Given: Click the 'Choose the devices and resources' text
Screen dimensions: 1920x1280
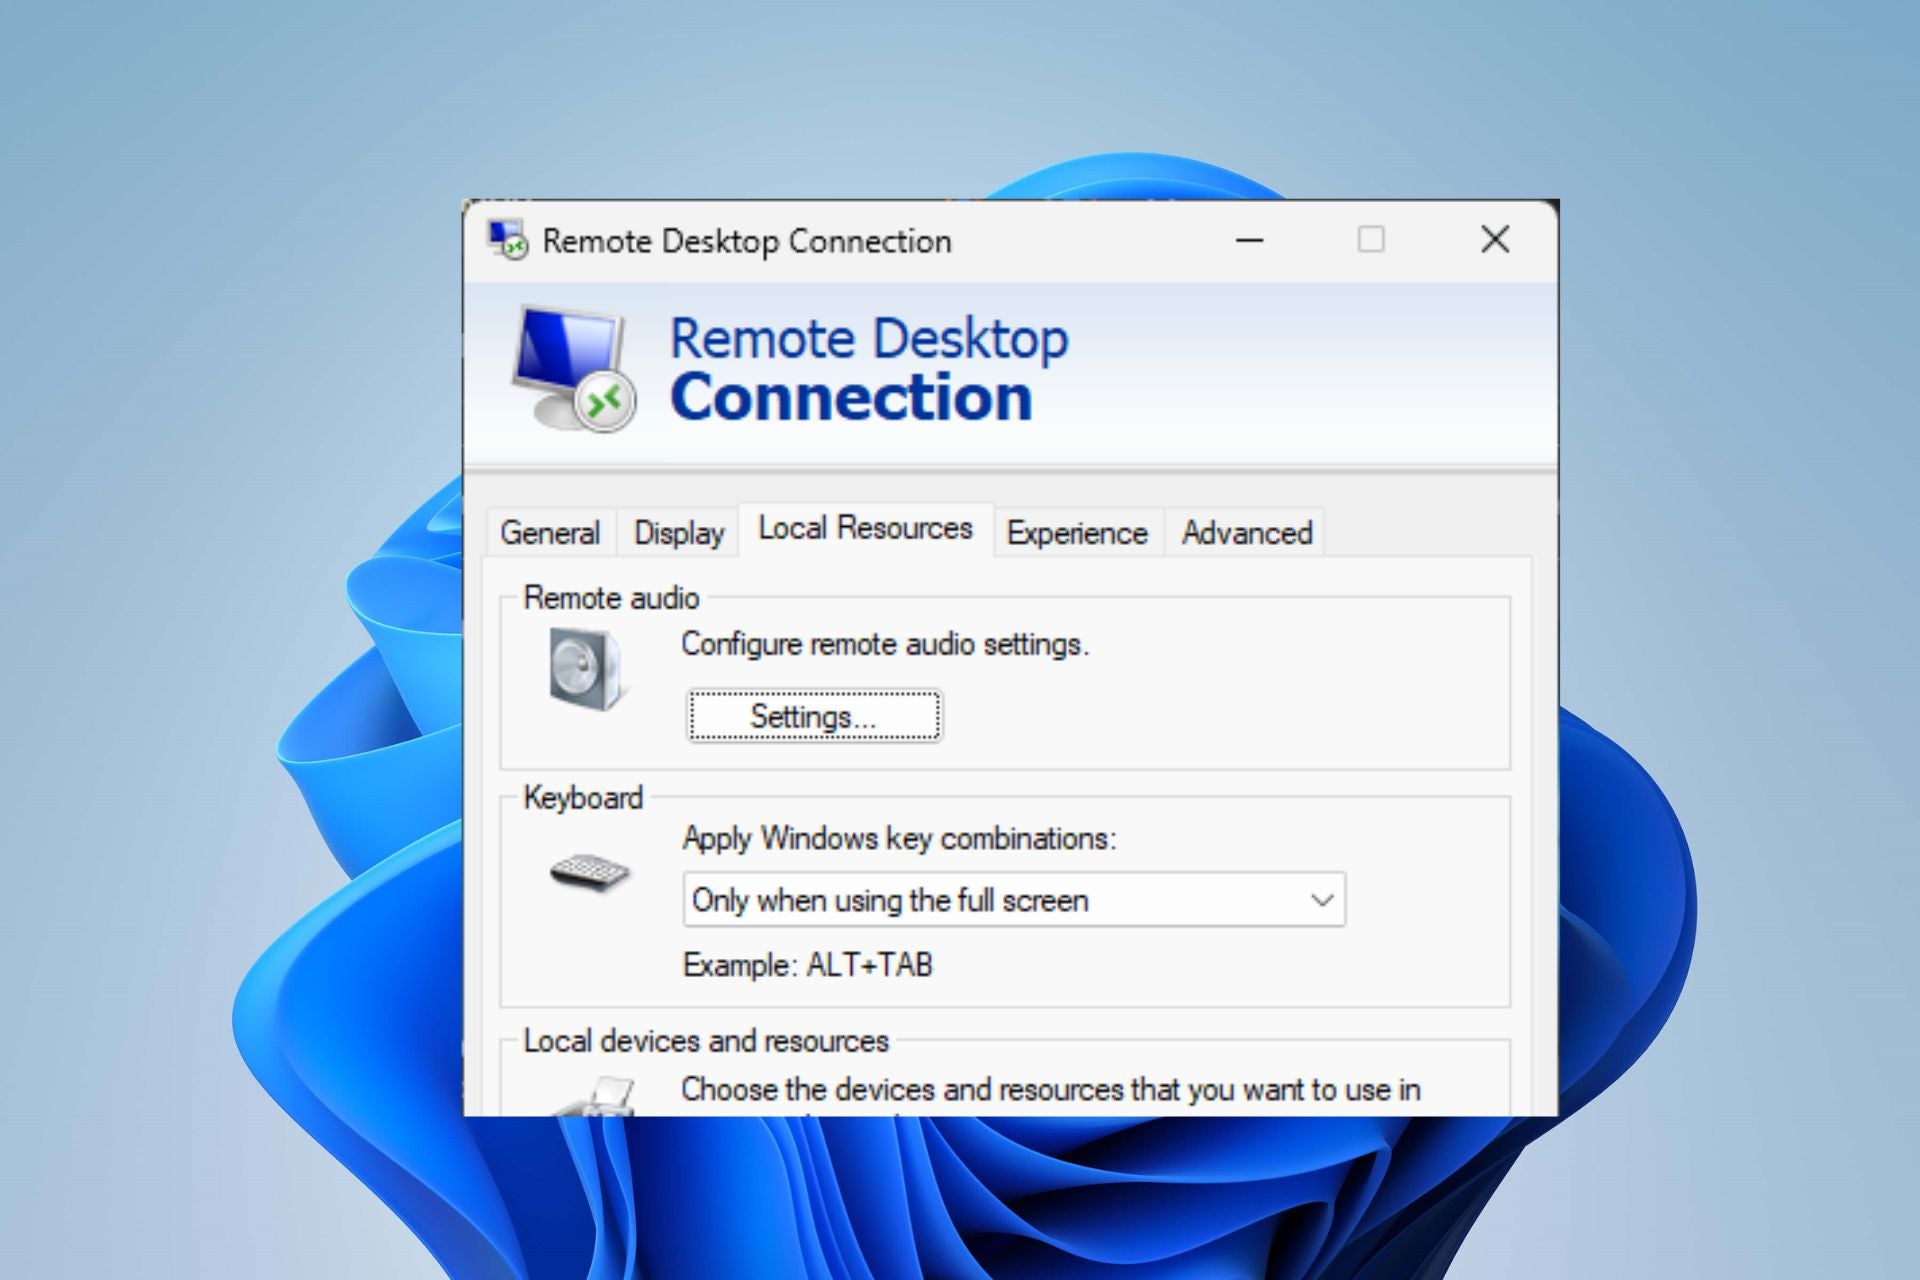Looking at the screenshot, I should coord(1051,1090).
